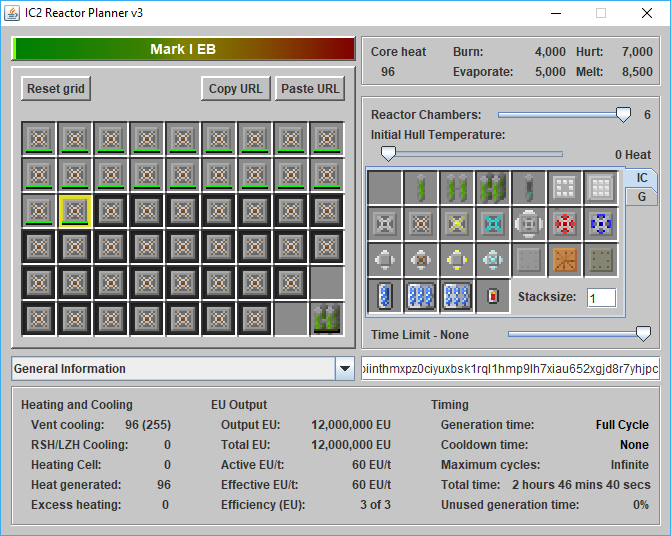671x536 pixels.
Task: Click '2 hours 46 mins 40 secs' total time
Action: click(x=581, y=485)
